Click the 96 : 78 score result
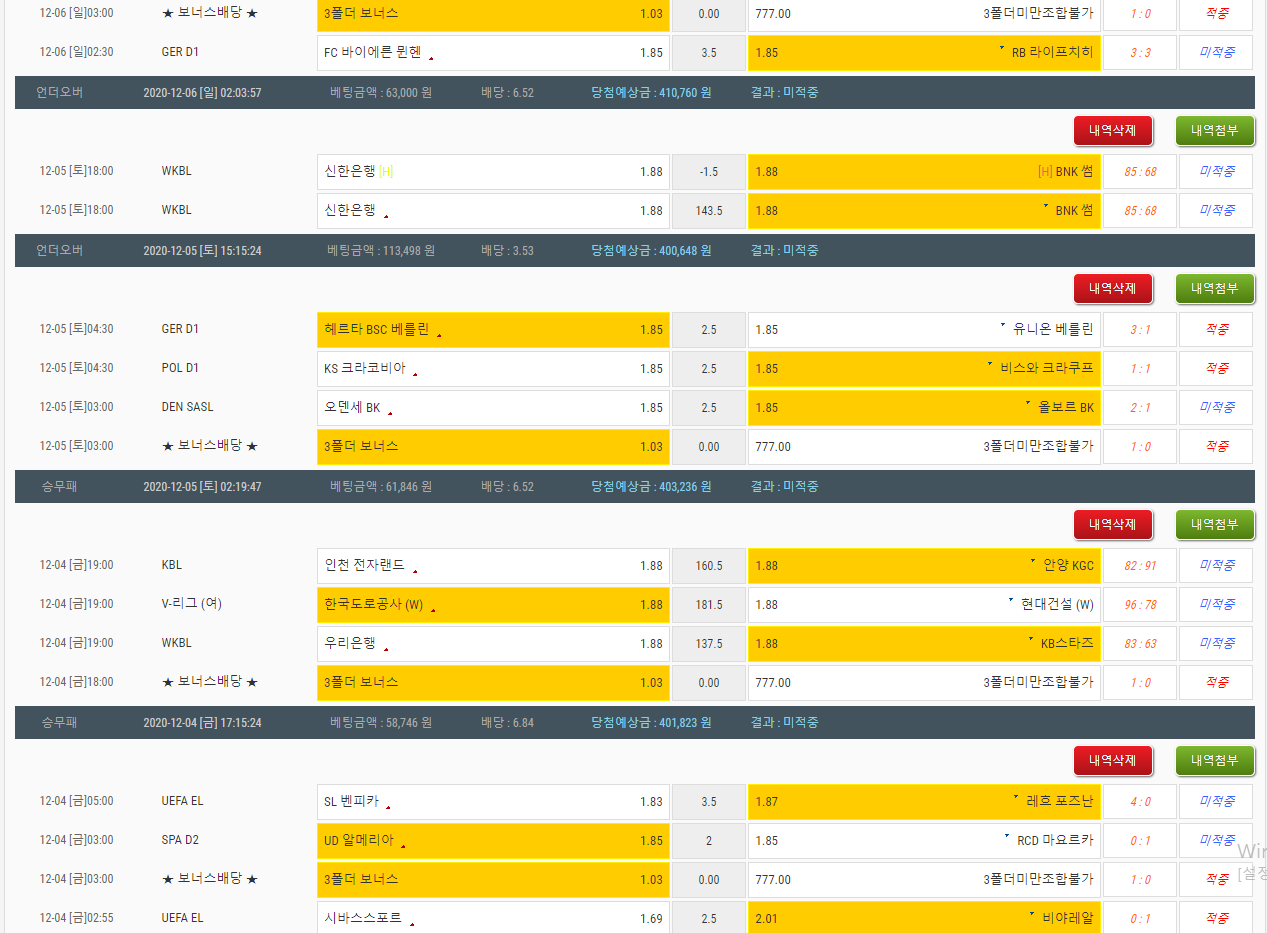Screen dimensions: 1267x933 [1139, 604]
